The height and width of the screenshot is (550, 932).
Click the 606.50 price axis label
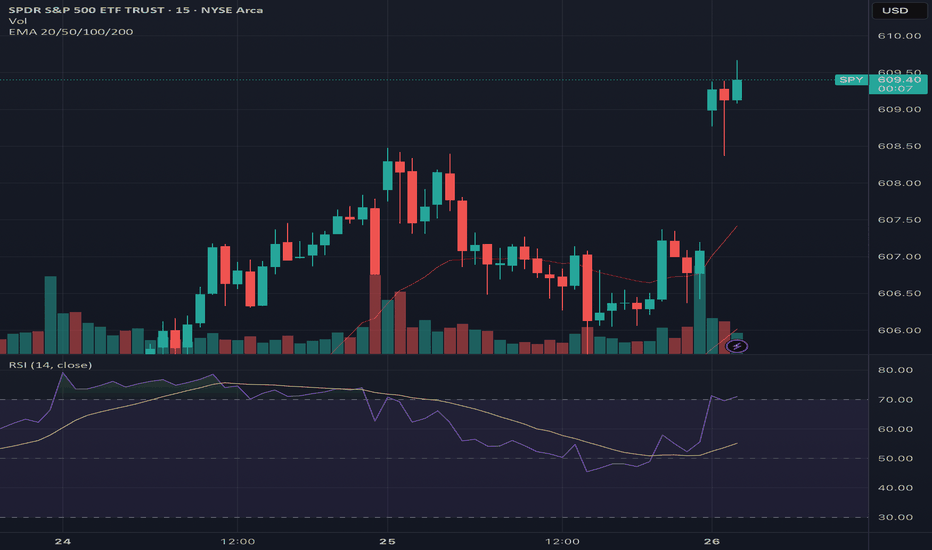(x=899, y=294)
